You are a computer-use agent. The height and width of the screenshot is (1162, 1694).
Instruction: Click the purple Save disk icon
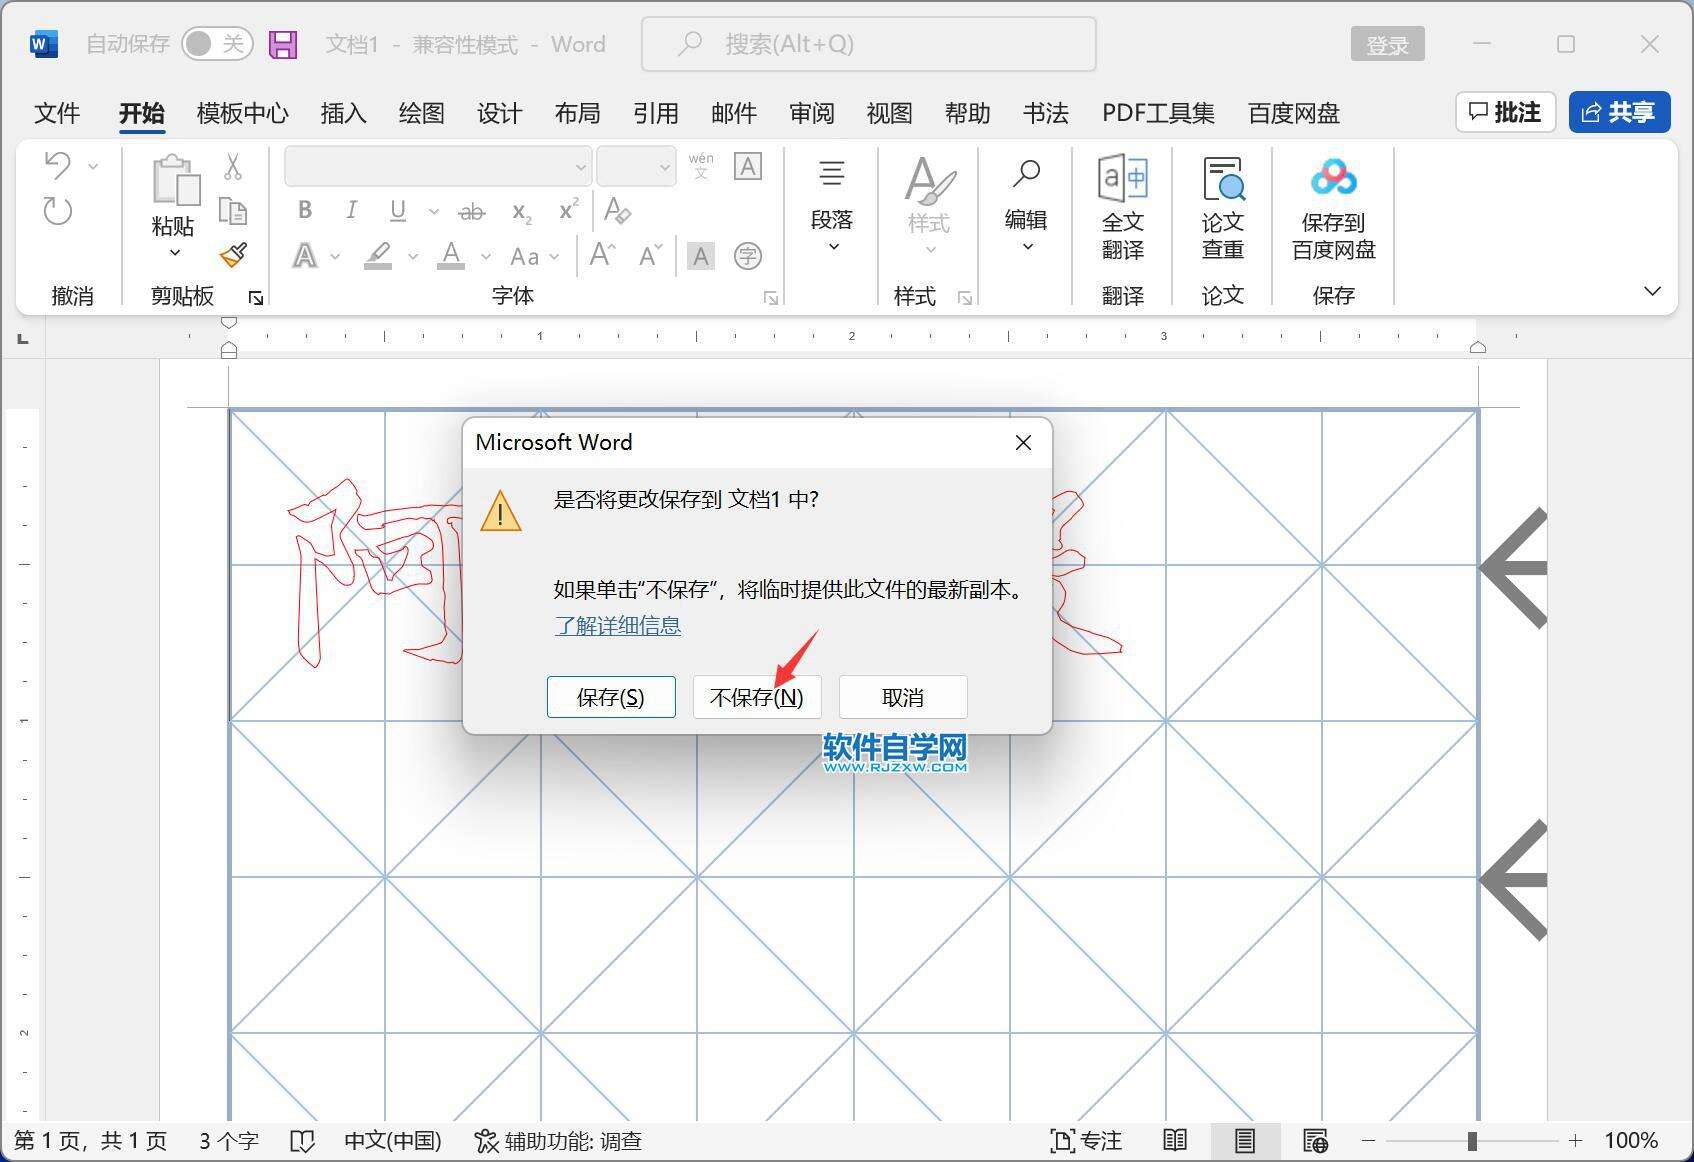click(283, 44)
